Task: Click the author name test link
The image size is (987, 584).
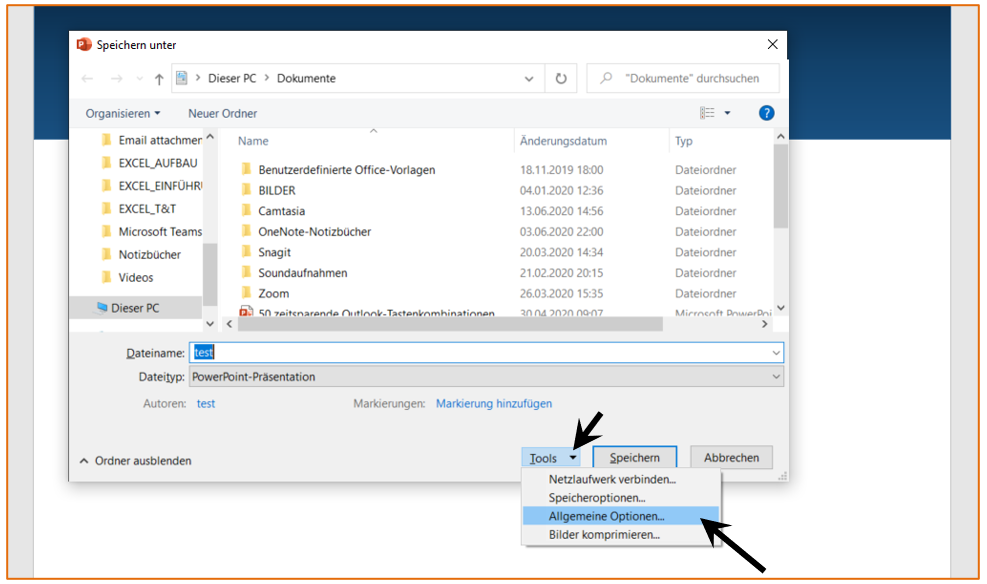Action: [x=206, y=404]
